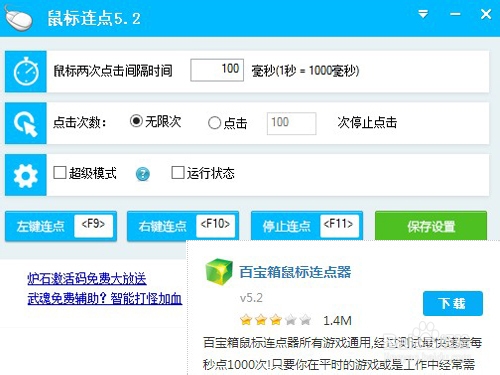Click the 次停止点击 label
This screenshot has height=375, width=500.
point(367,123)
